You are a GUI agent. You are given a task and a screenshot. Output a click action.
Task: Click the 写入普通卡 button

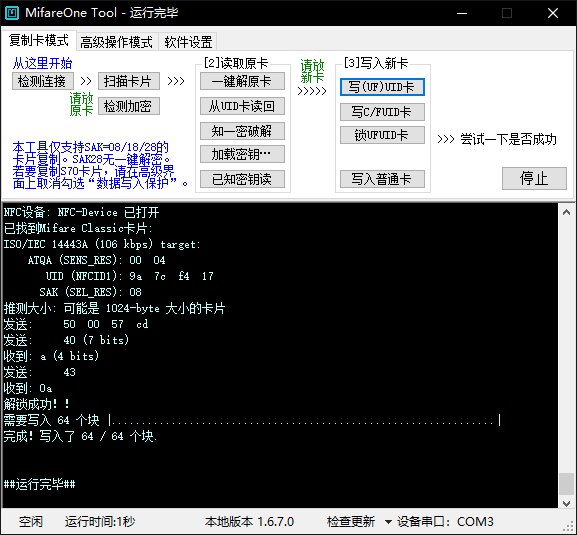click(382, 179)
